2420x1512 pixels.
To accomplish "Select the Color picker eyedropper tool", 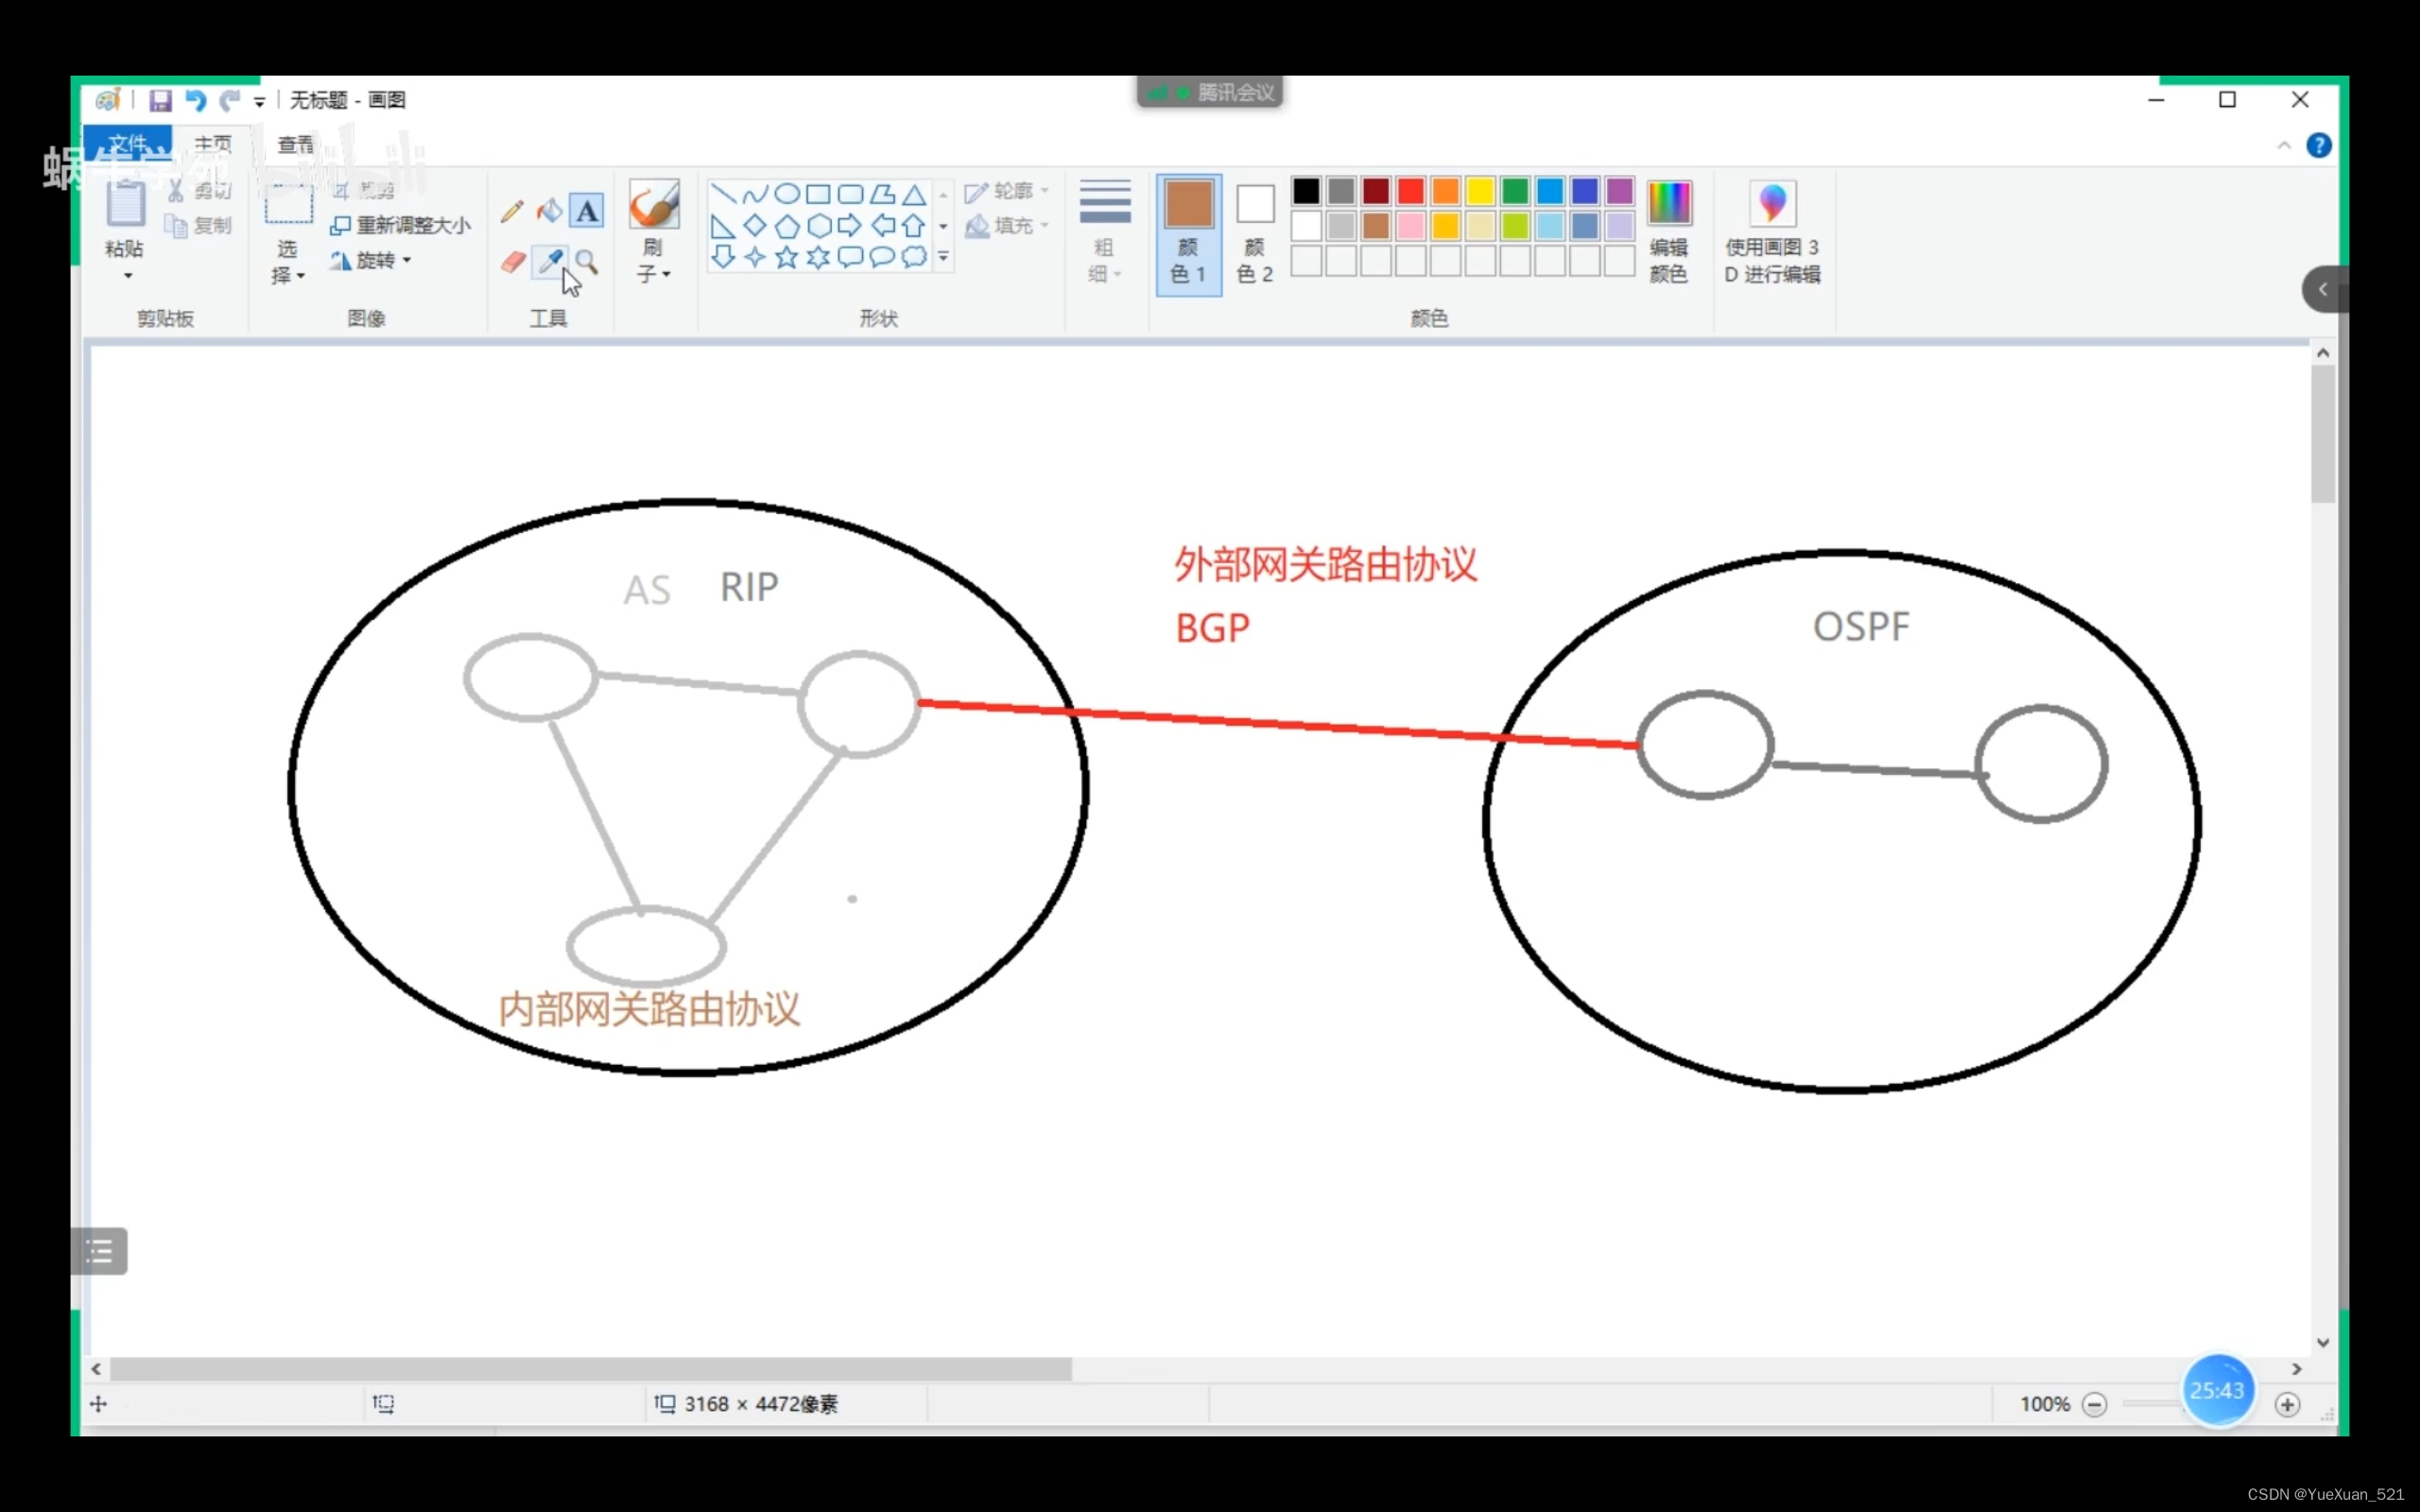I will point(549,262).
